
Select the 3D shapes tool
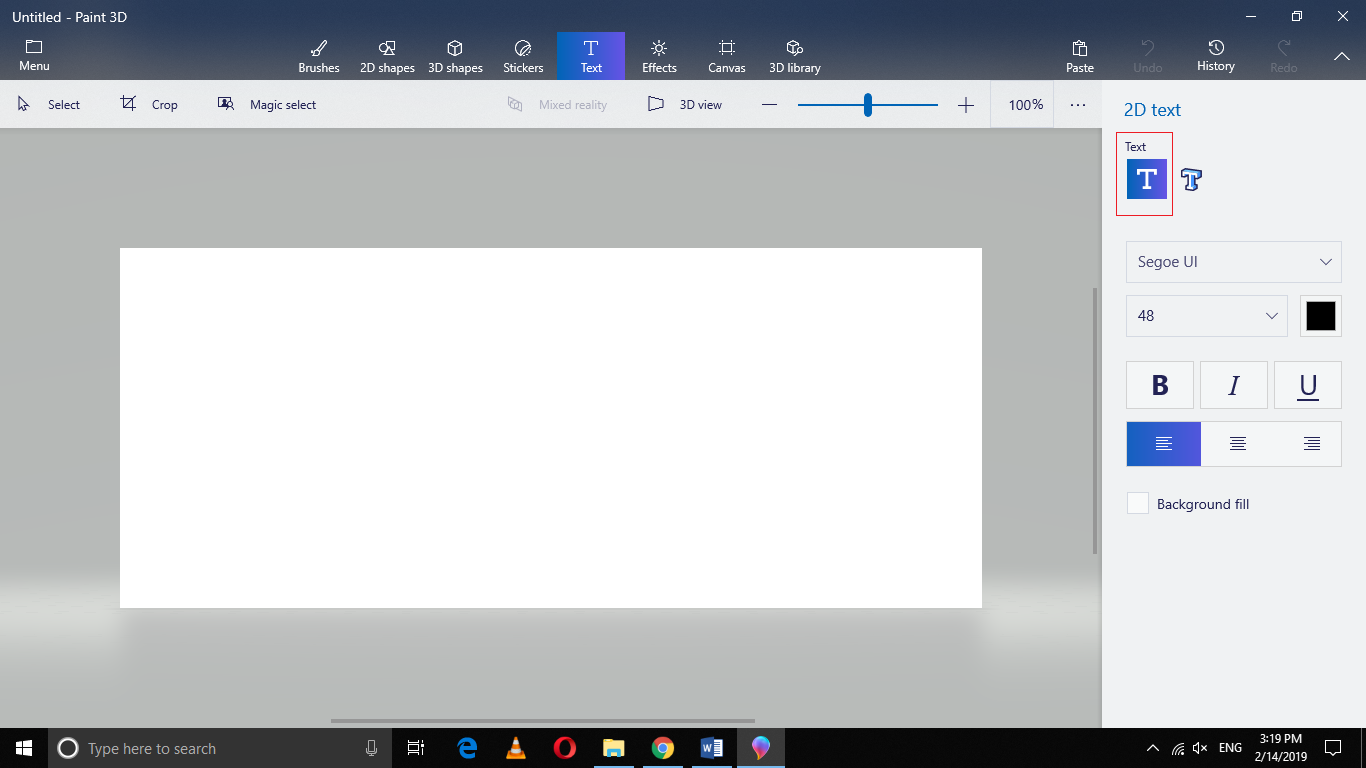(x=455, y=55)
